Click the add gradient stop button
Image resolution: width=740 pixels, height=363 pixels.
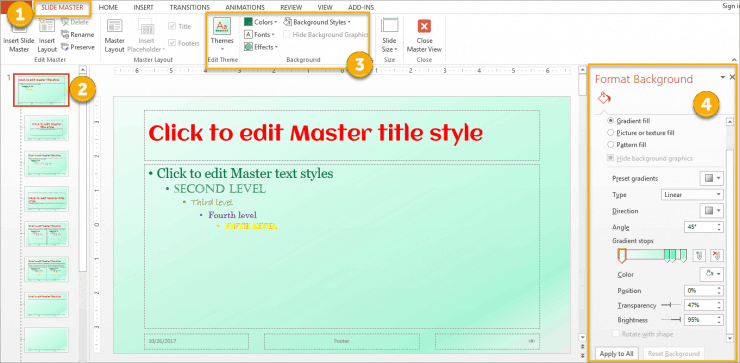pyautogui.click(x=698, y=255)
